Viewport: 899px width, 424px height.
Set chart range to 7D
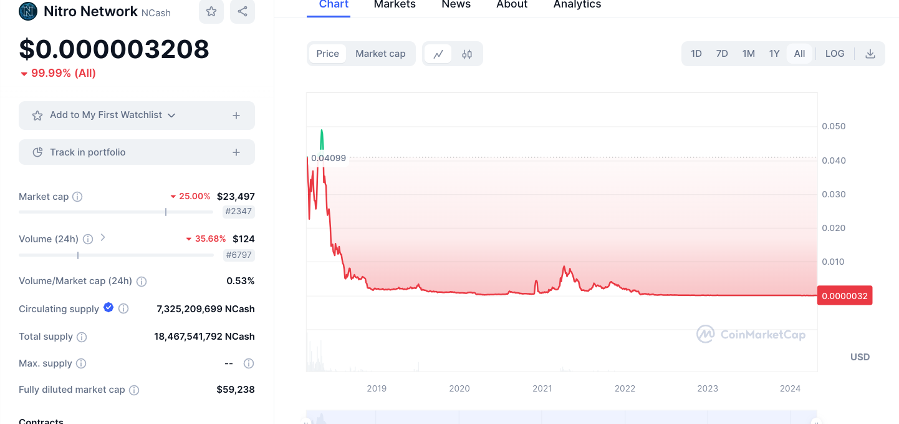click(722, 54)
